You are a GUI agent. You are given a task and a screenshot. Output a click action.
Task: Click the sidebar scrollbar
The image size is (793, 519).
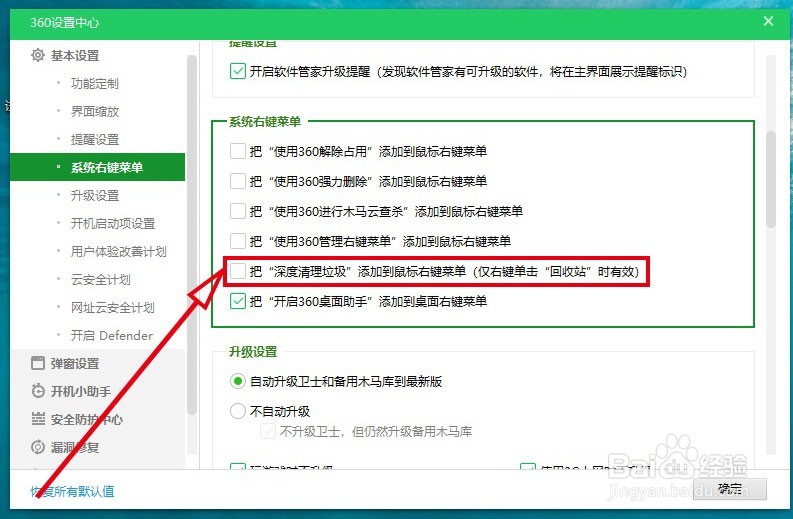192,235
